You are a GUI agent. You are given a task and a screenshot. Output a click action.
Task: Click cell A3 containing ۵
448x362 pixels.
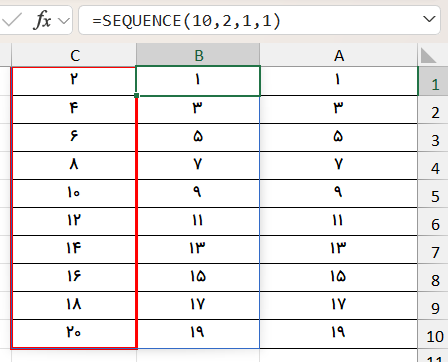point(339,138)
